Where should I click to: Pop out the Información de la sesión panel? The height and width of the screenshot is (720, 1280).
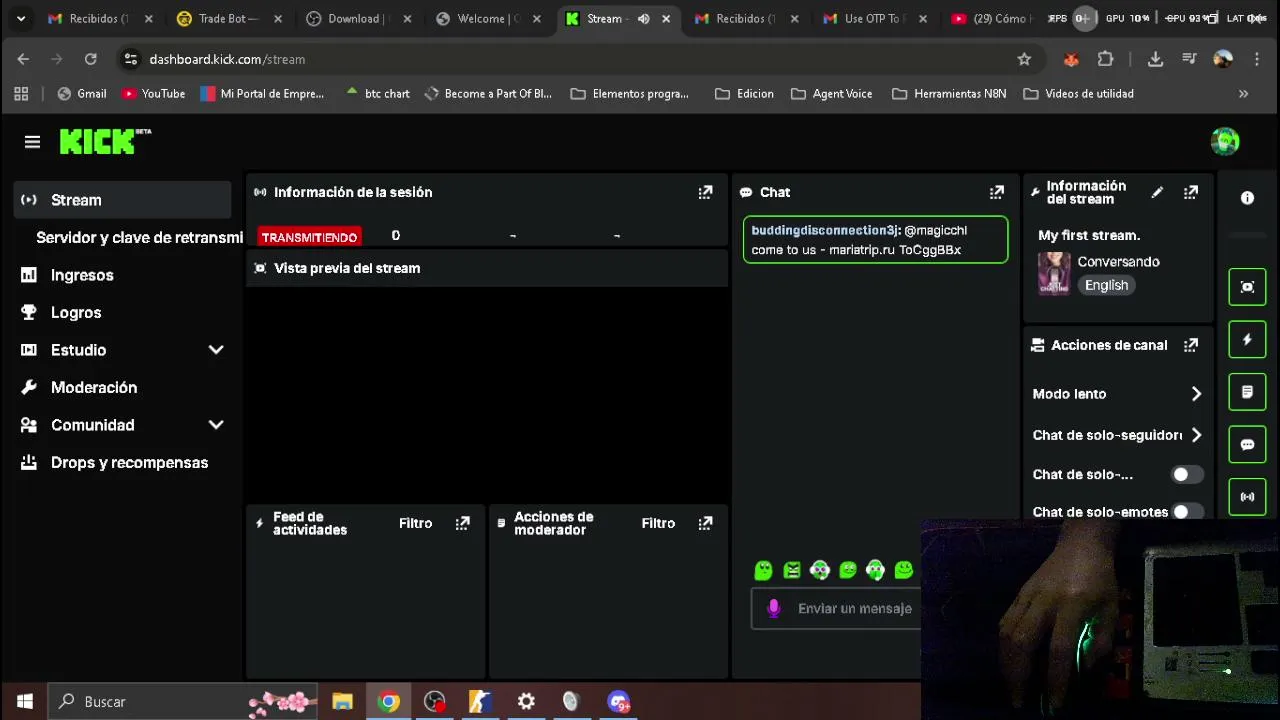point(705,192)
